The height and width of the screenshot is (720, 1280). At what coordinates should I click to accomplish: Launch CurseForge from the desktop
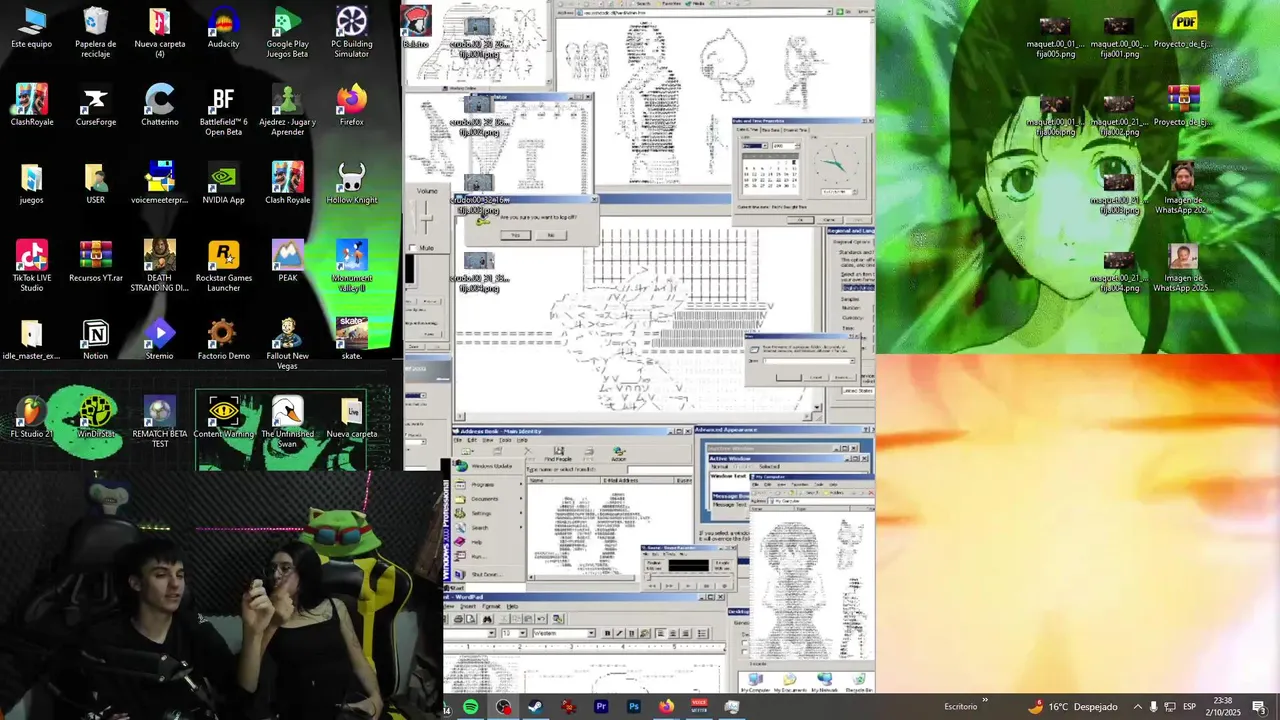tap(96, 106)
